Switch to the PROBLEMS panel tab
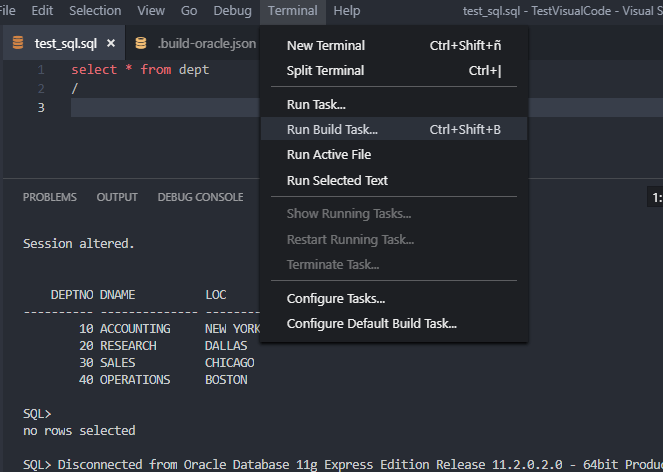663x472 pixels. 50,197
